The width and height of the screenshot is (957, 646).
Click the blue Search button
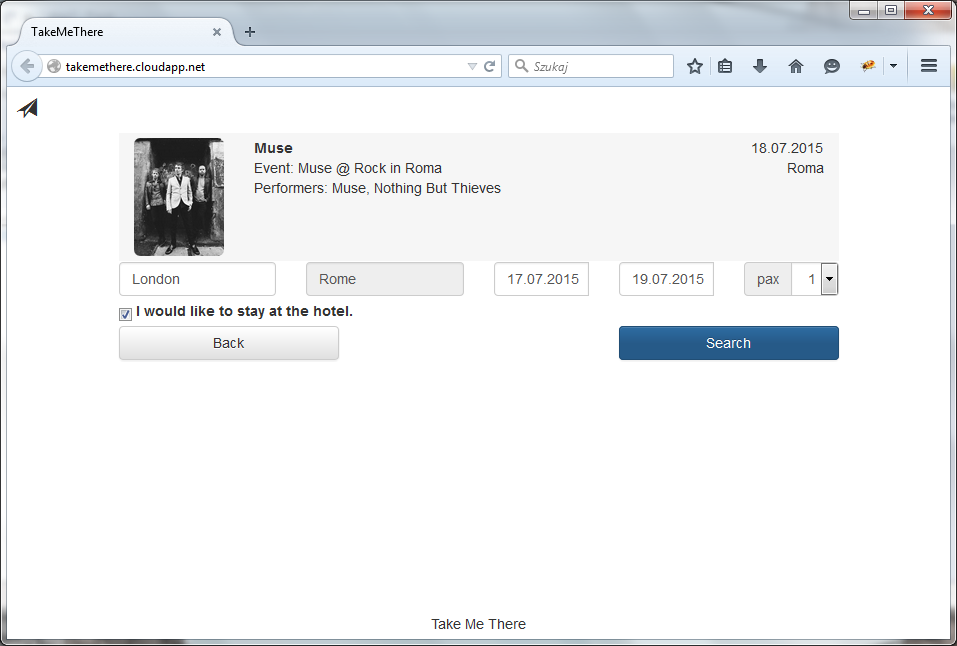(729, 343)
